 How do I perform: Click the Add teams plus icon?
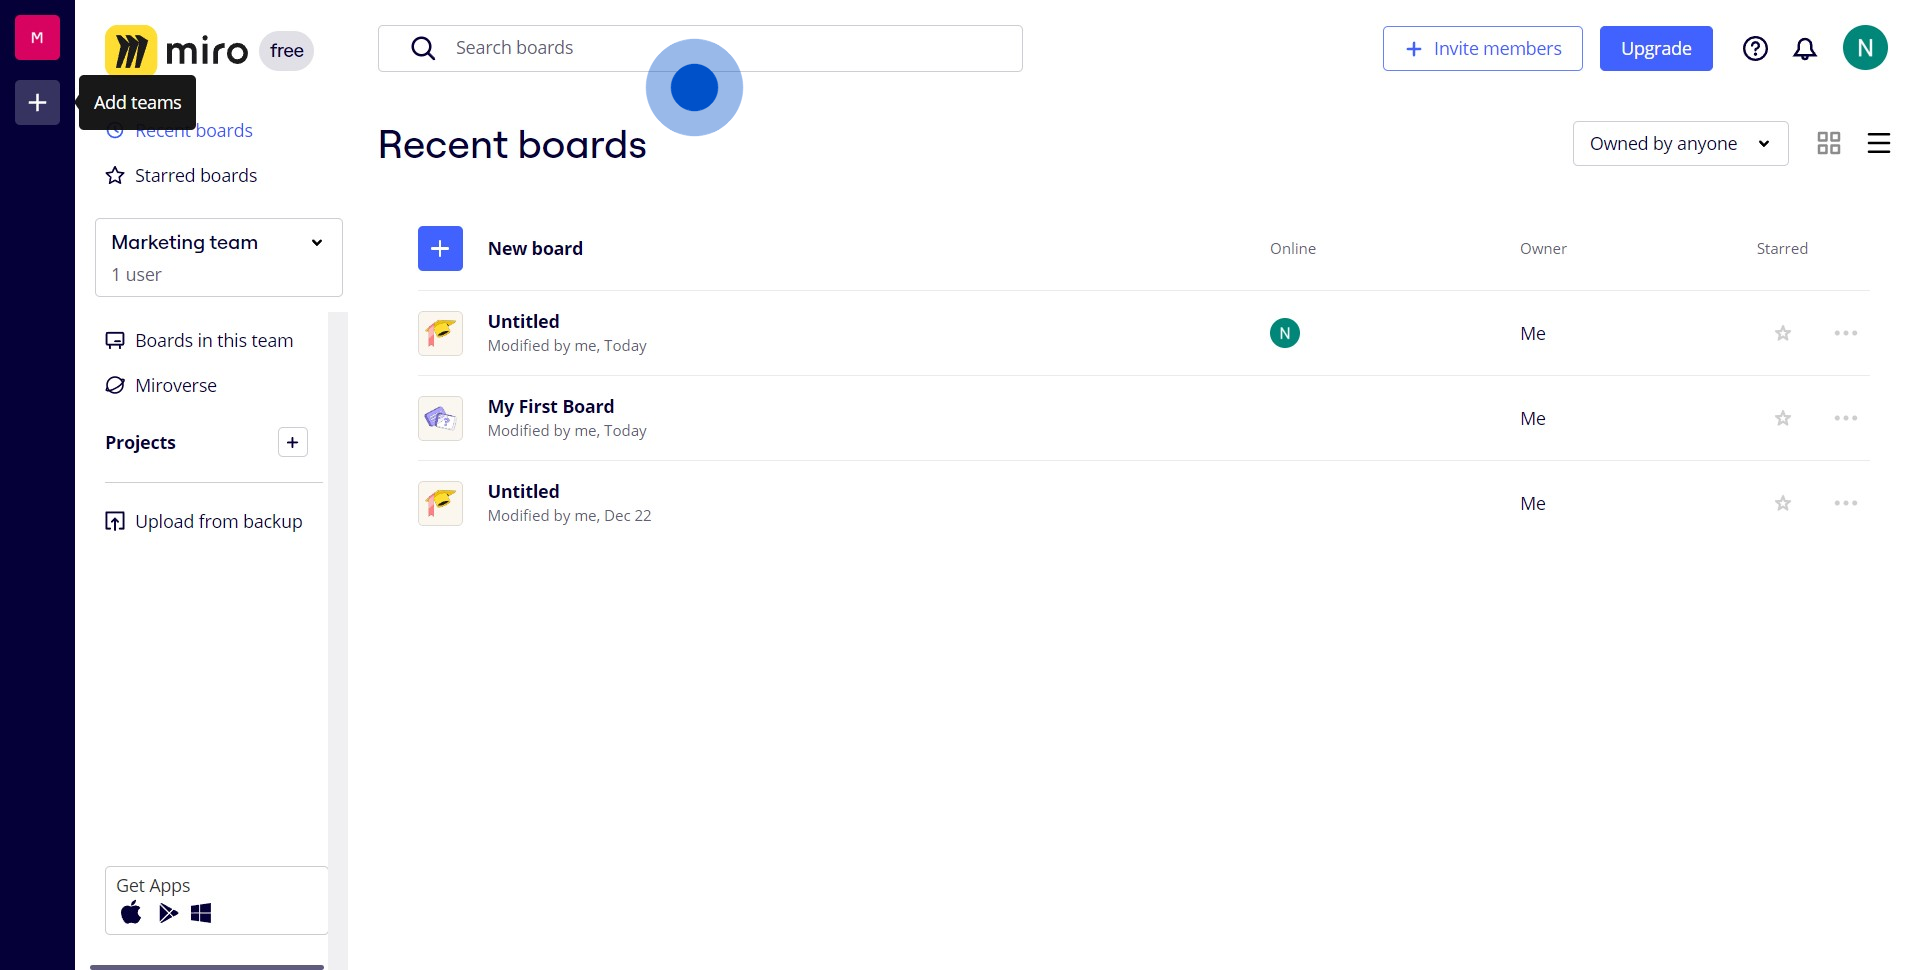click(37, 103)
